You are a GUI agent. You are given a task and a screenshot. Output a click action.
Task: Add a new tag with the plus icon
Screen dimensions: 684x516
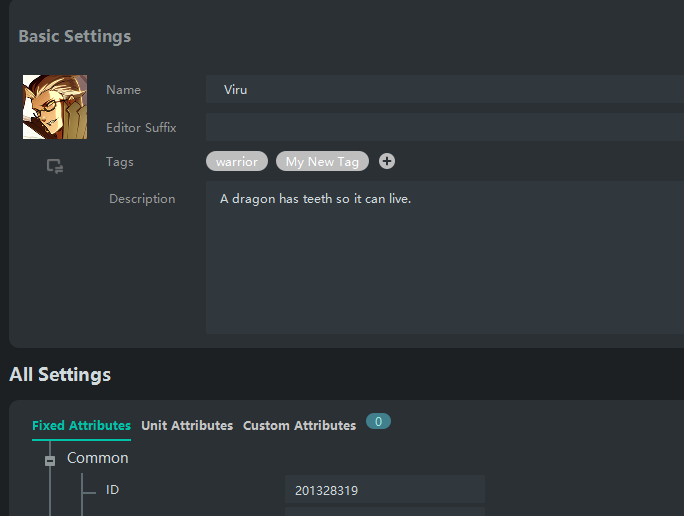(x=387, y=161)
